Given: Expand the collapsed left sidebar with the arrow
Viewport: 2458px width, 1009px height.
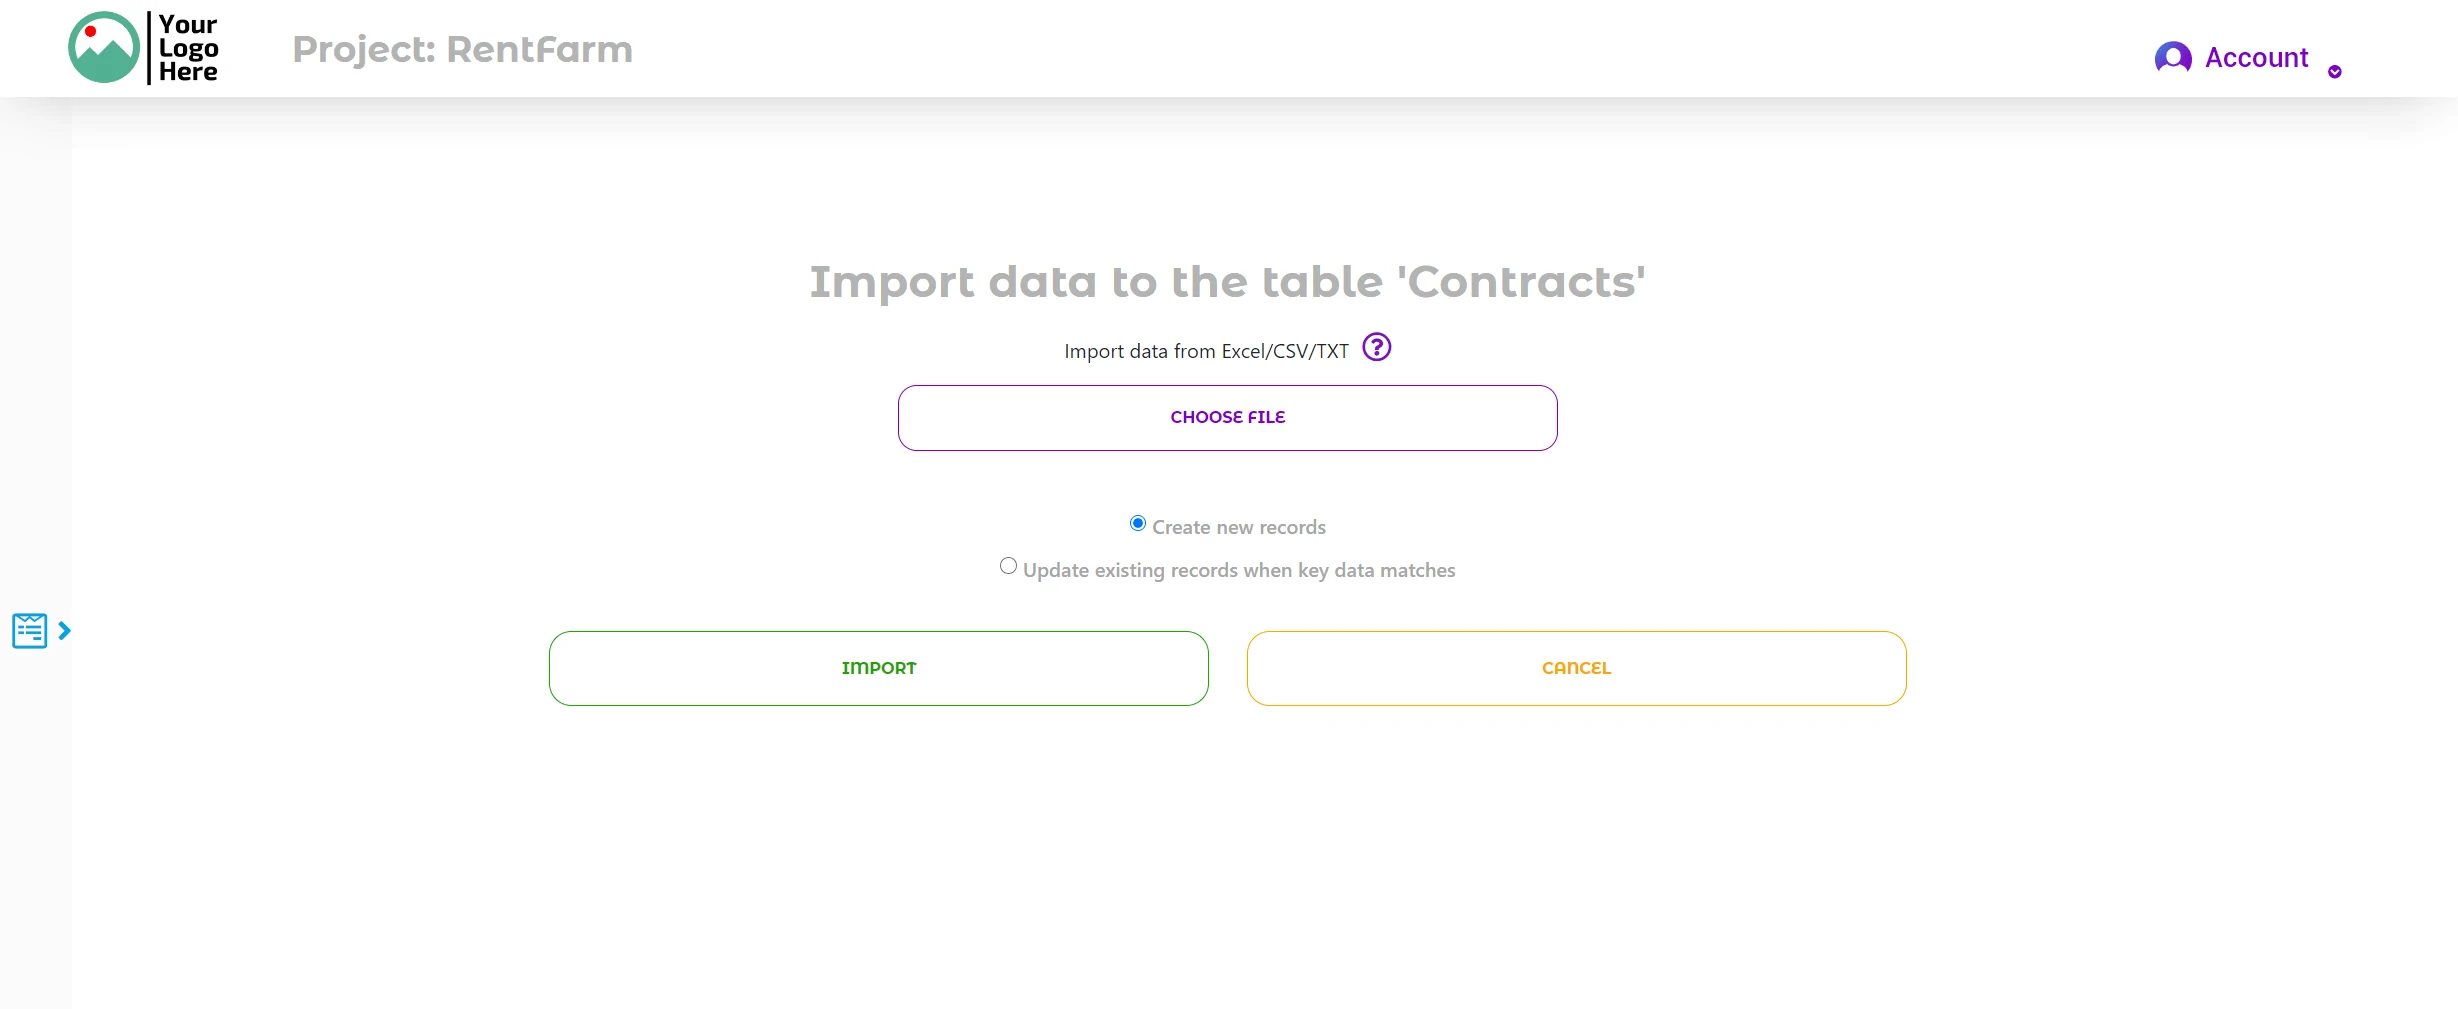Looking at the screenshot, I should pos(65,631).
